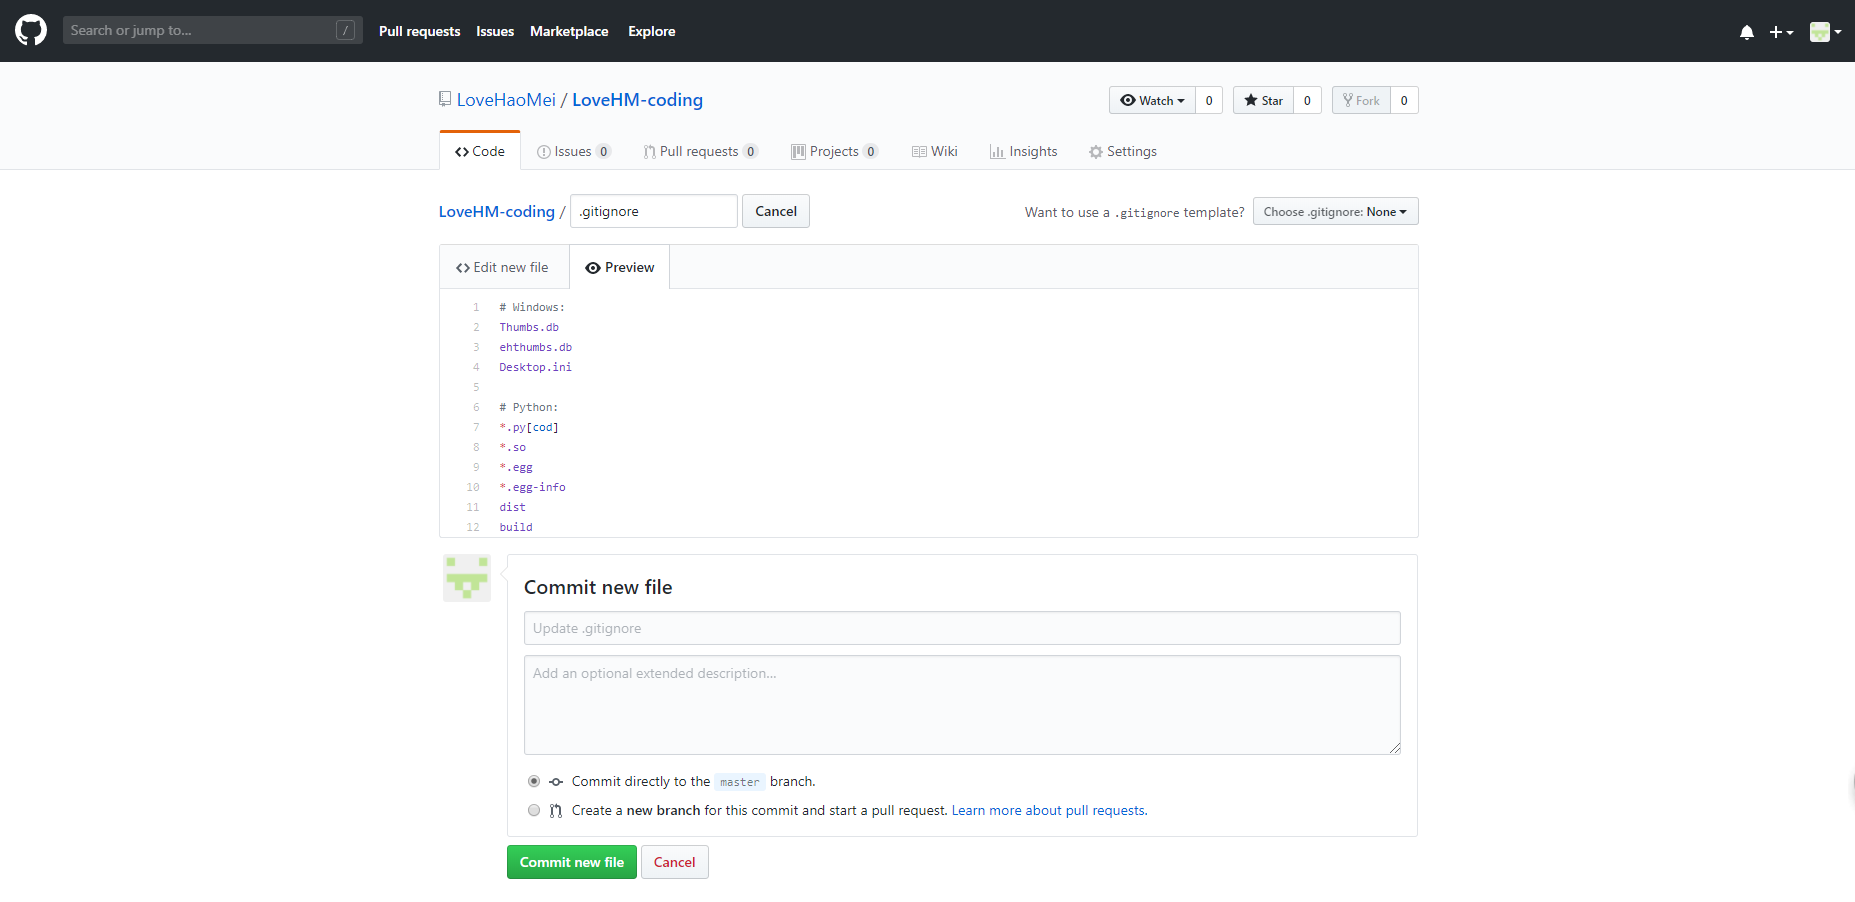Open the notifications bell
Screen dimensions: 1855x902
[1747, 32]
